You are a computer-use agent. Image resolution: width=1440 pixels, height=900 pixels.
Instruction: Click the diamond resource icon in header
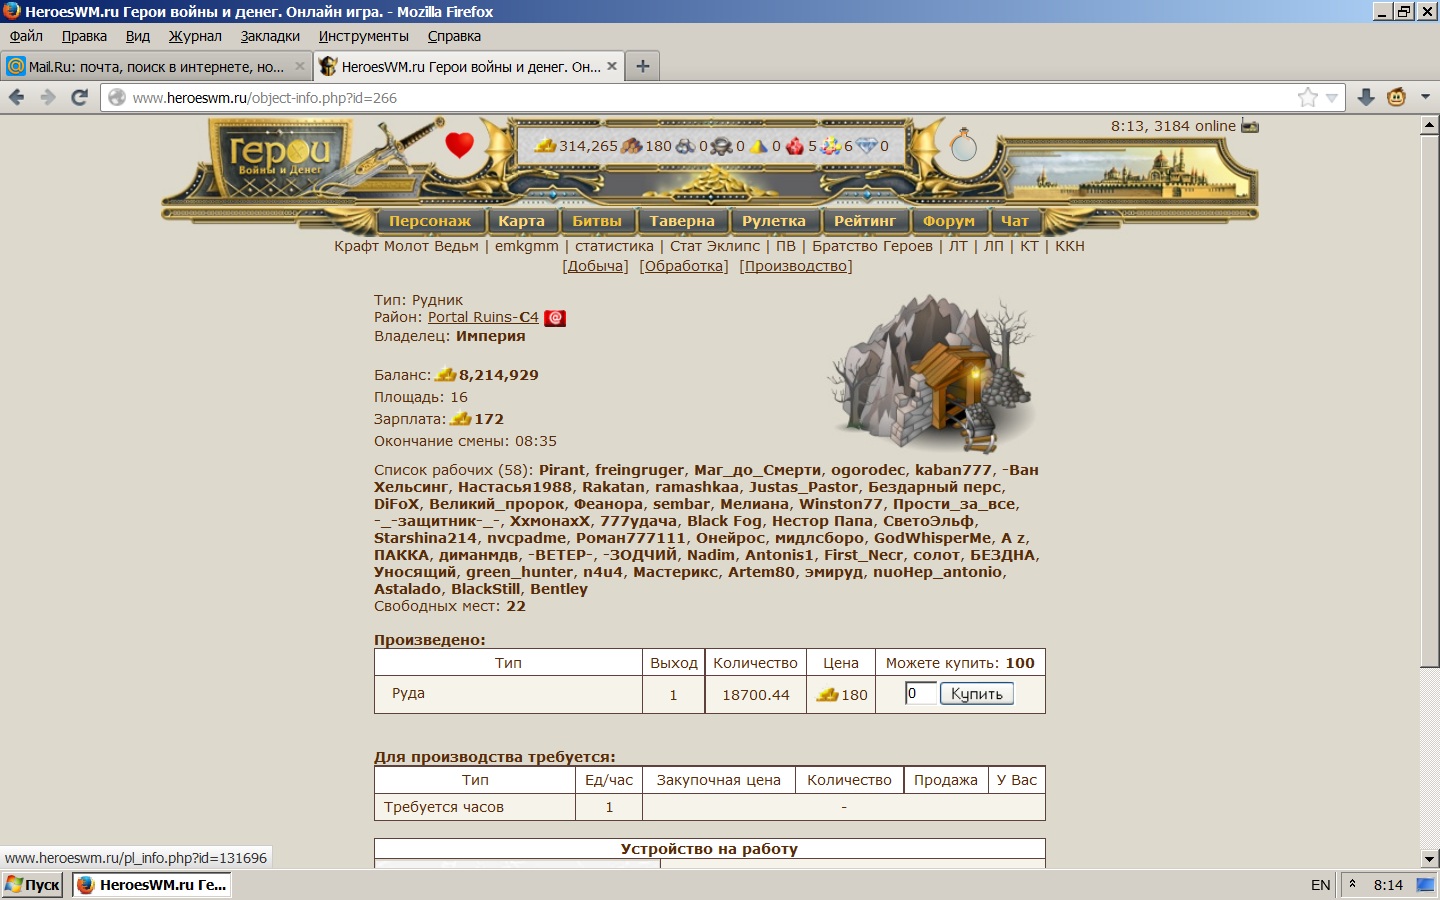click(x=866, y=146)
